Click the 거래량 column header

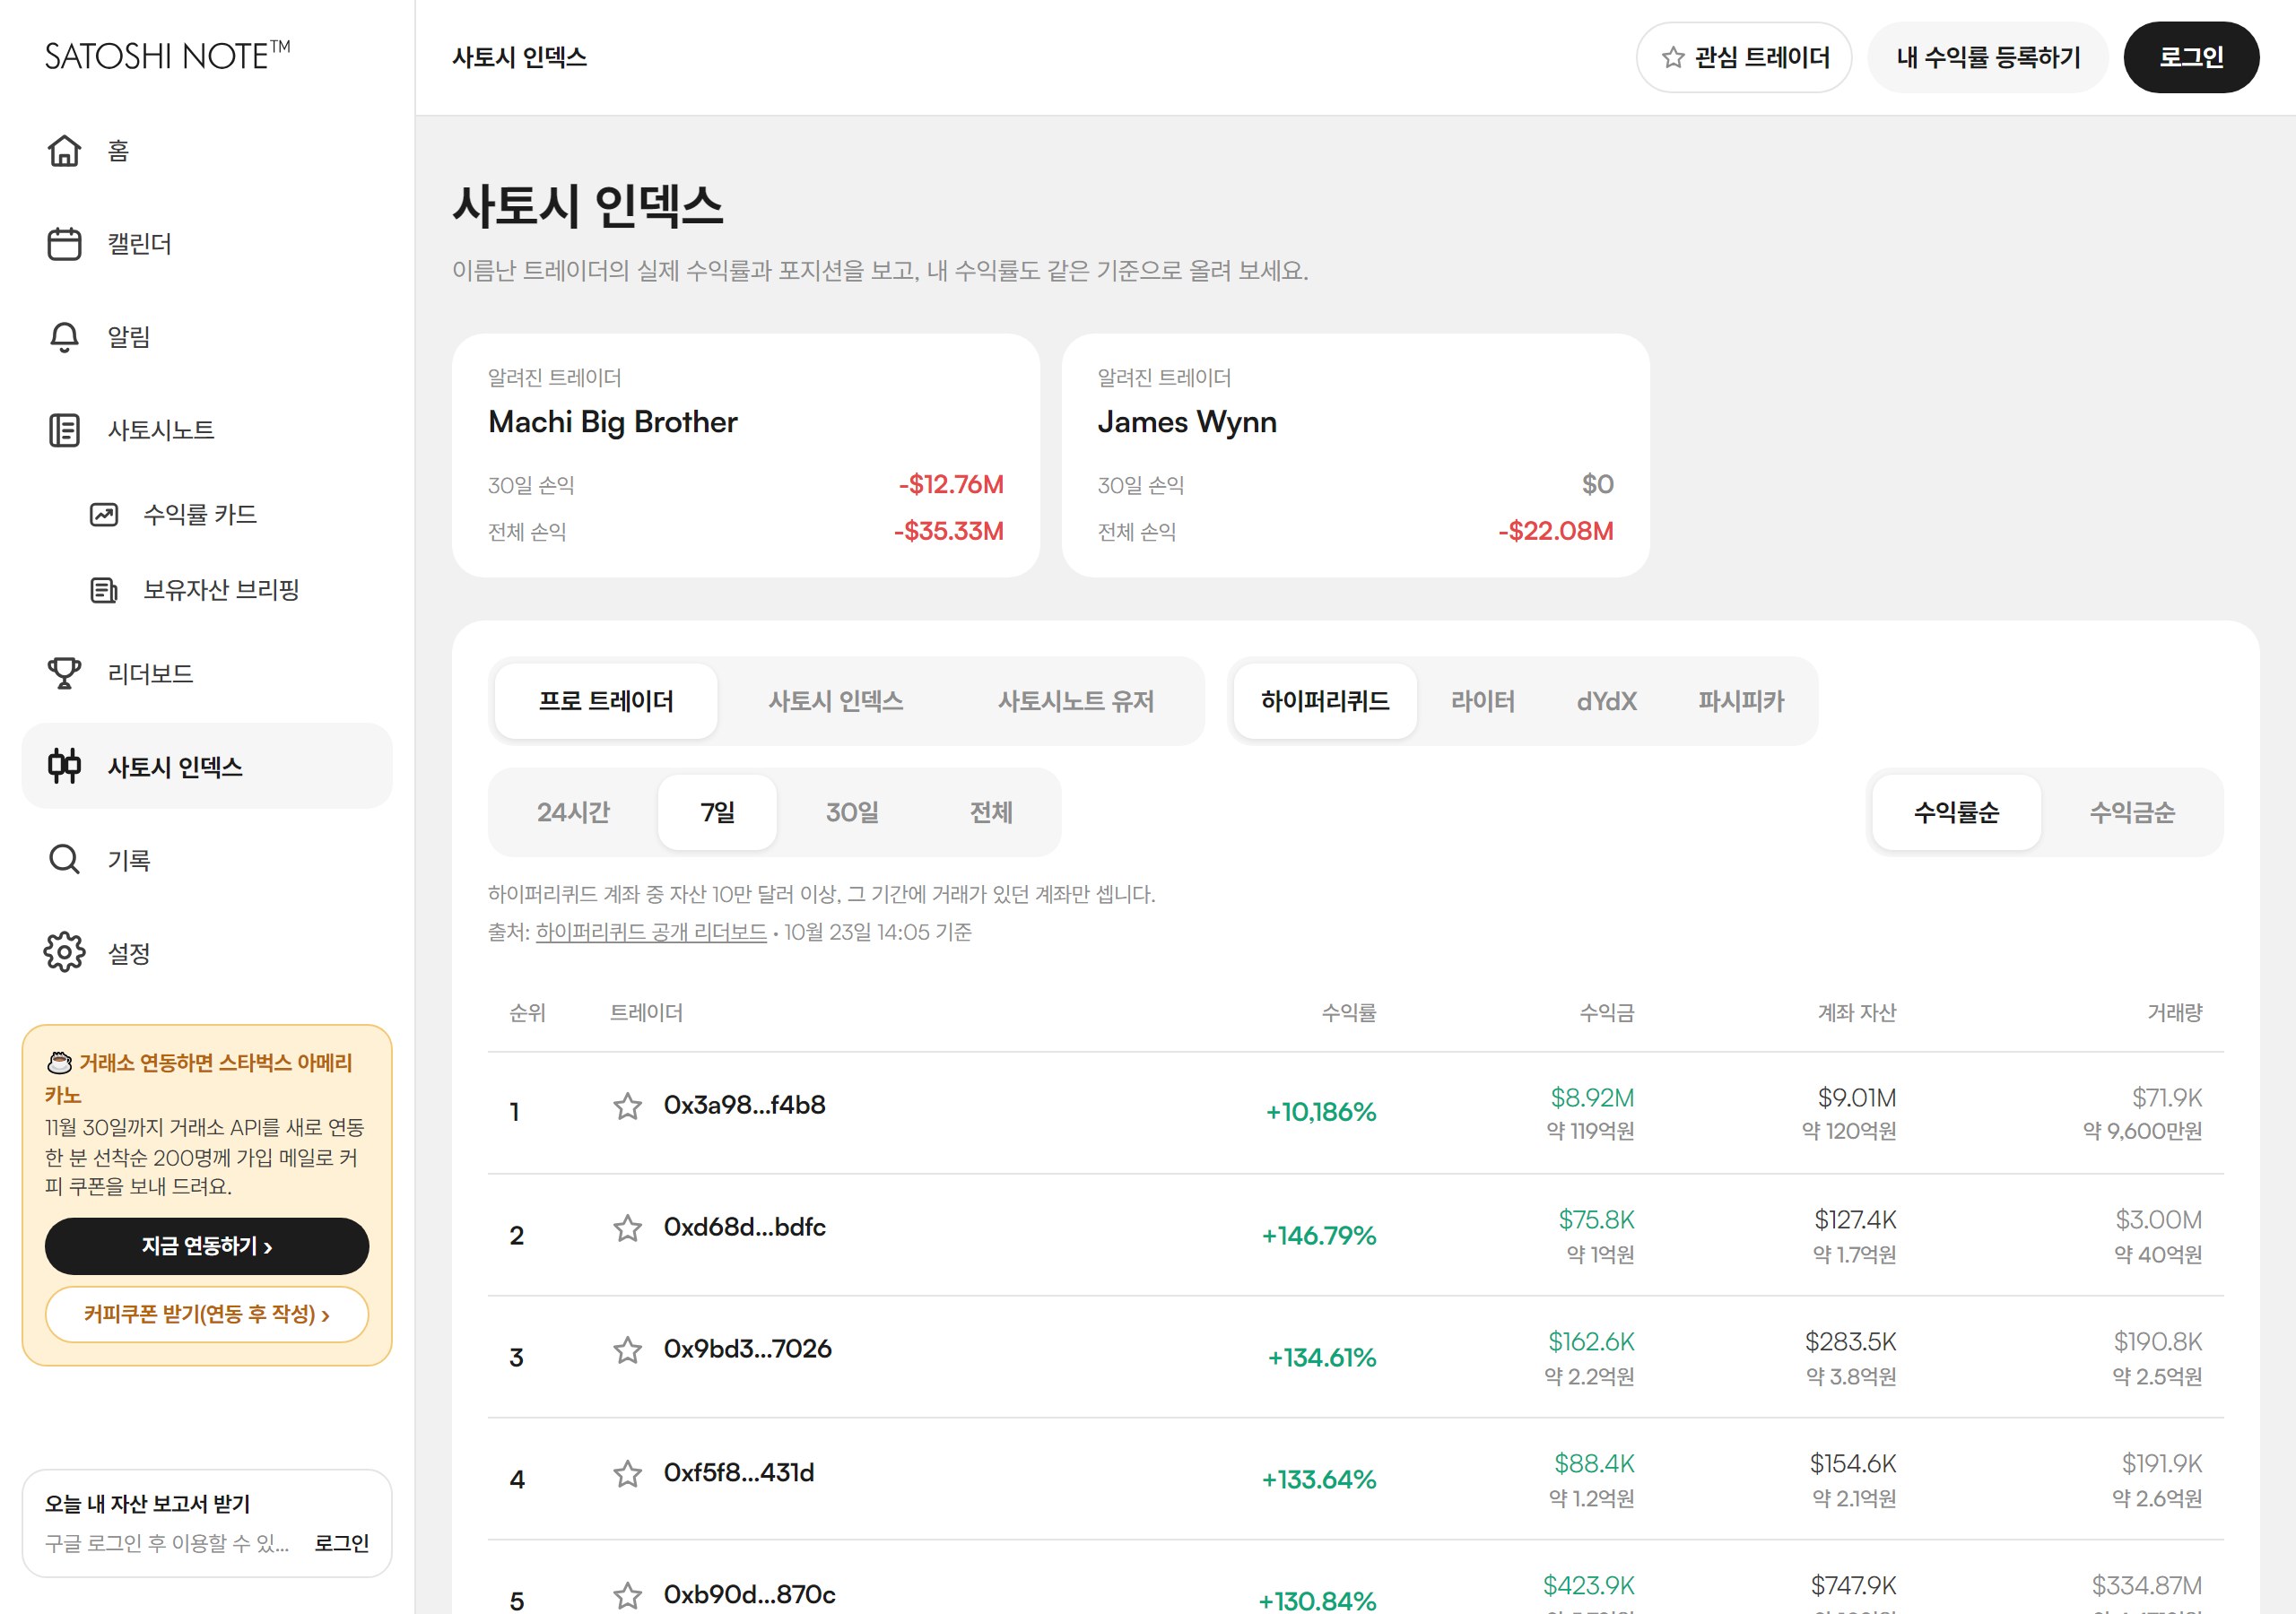tap(2175, 1013)
